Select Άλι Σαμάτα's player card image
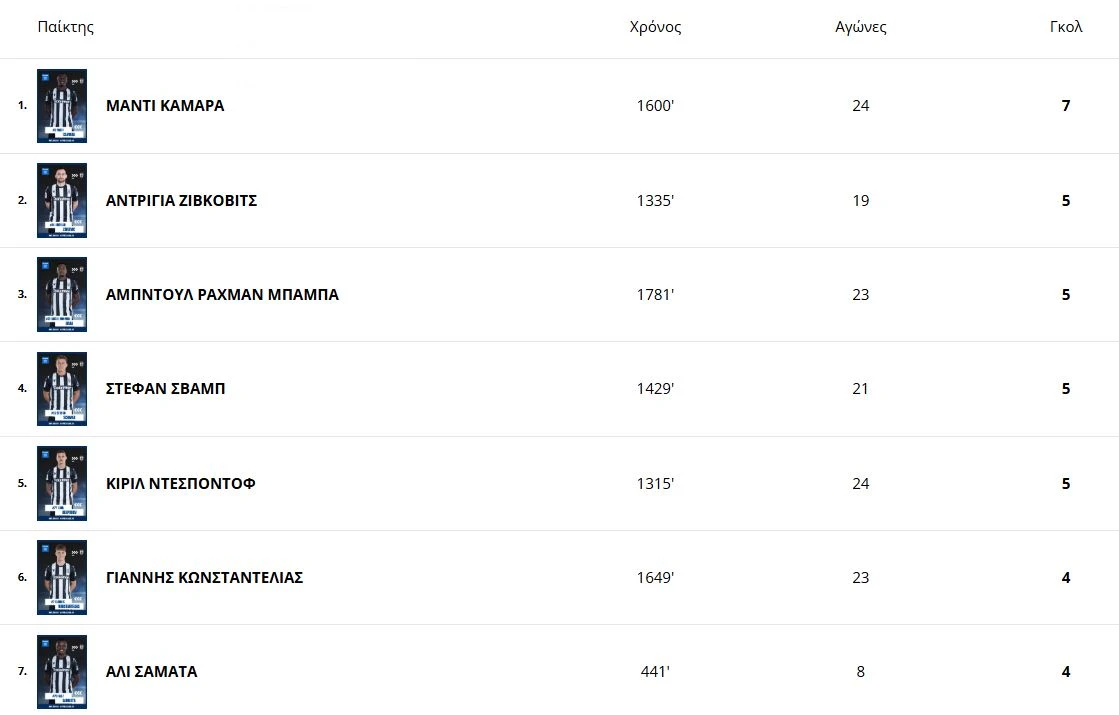1119x715 pixels. coord(62,672)
